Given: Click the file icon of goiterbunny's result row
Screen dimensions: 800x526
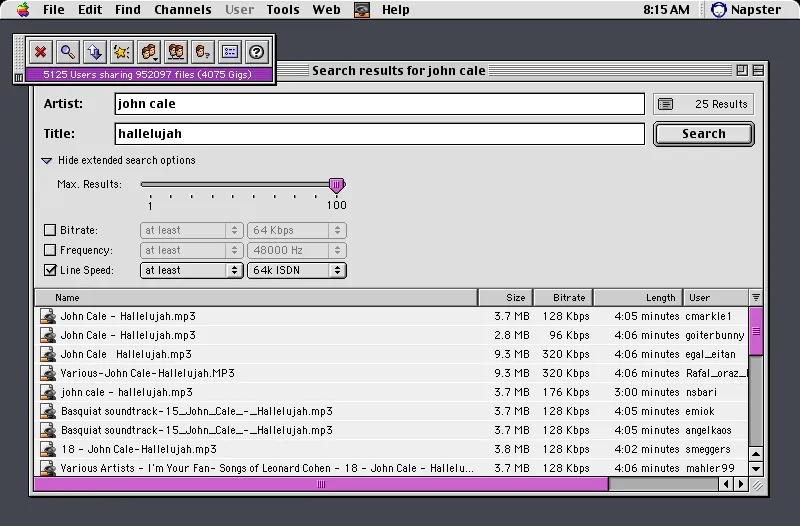Looking at the screenshot, I should point(48,335).
